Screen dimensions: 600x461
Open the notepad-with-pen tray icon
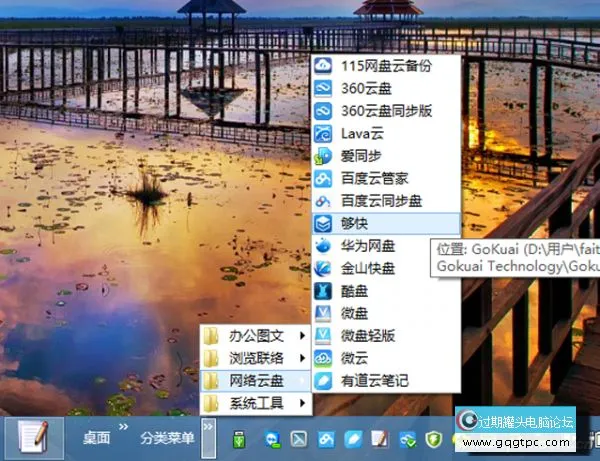[380, 439]
